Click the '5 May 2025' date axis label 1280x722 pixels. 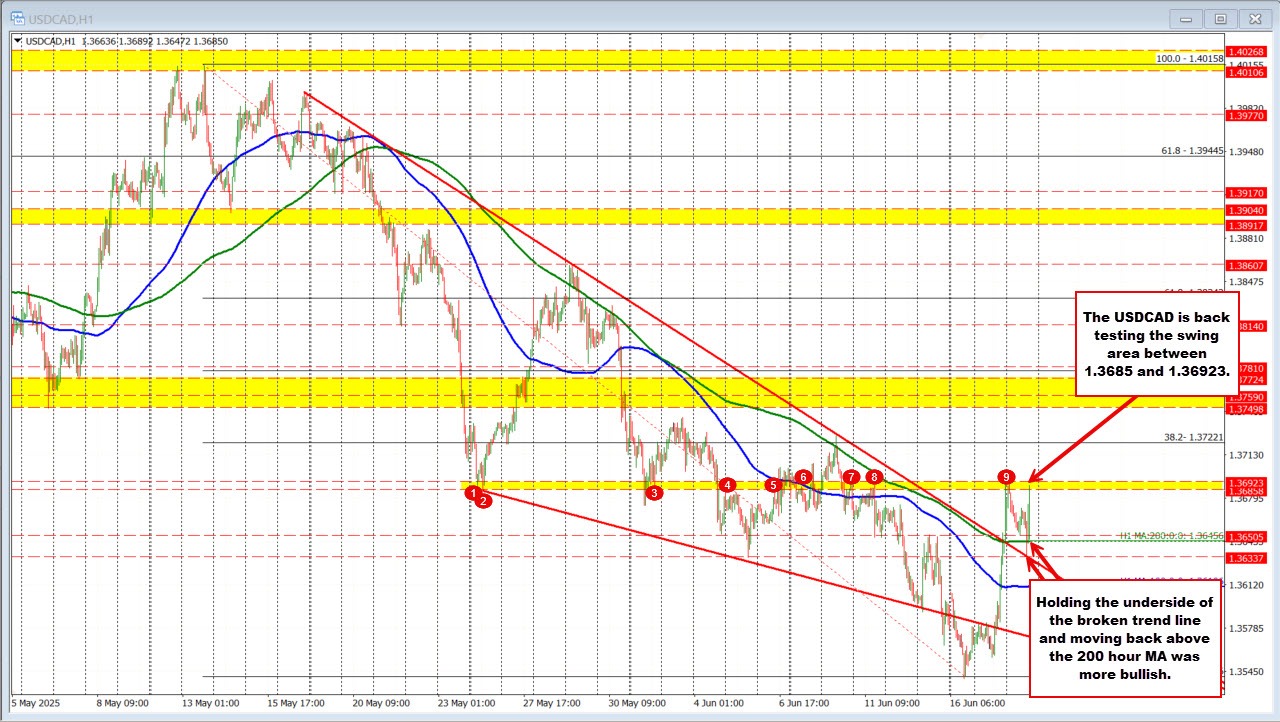[x=38, y=703]
